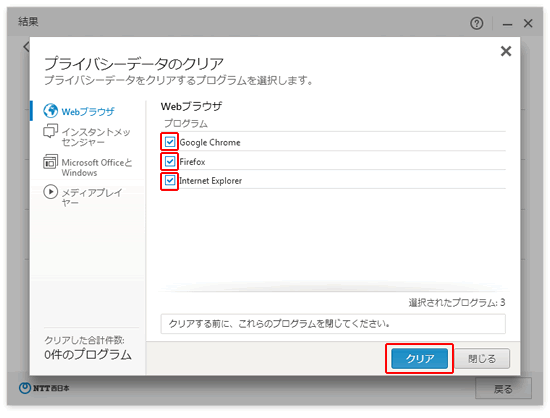550x418 pixels.
Task: Minimize the 結果 window
Action: pos(507,24)
